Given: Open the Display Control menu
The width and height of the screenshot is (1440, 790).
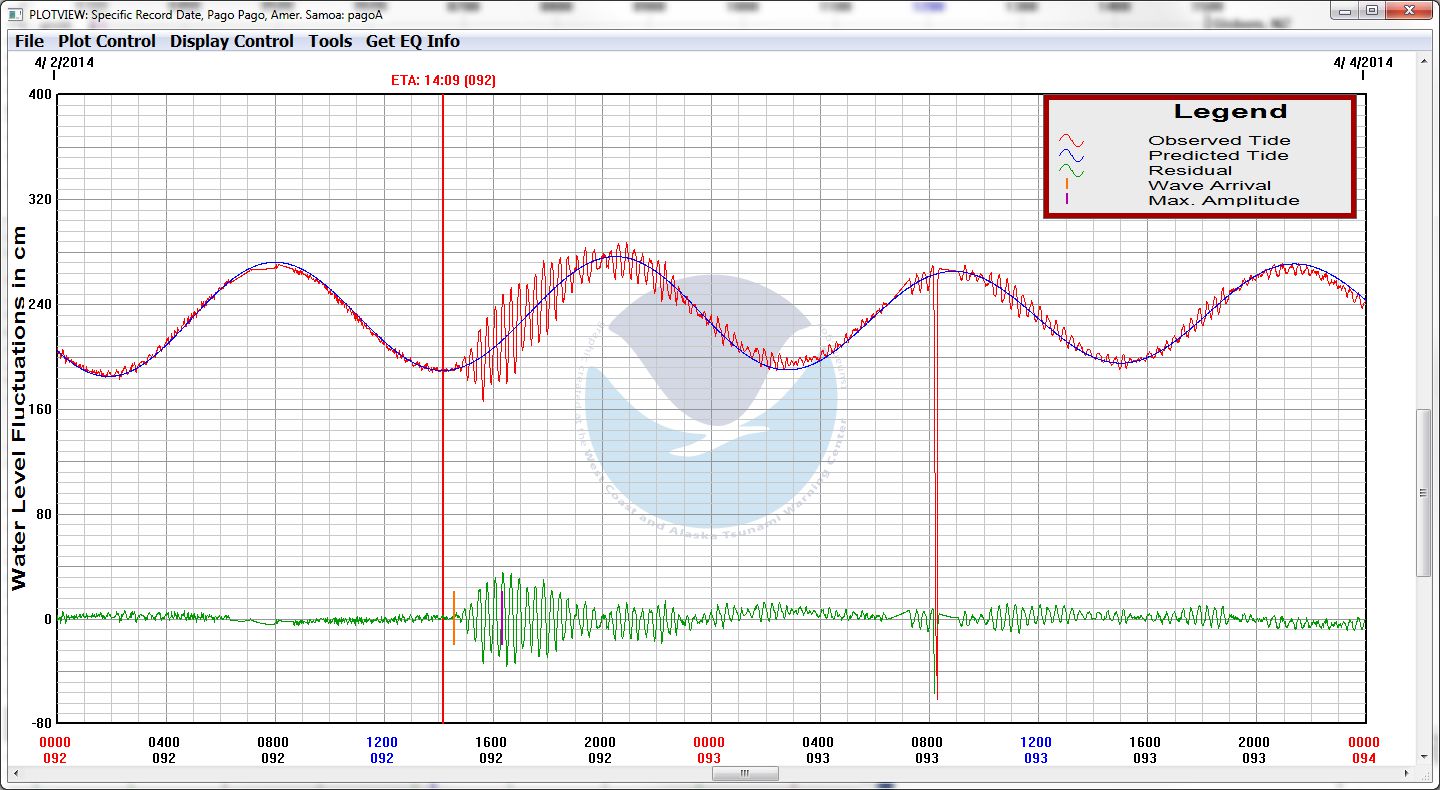Looking at the screenshot, I should click(x=231, y=41).
